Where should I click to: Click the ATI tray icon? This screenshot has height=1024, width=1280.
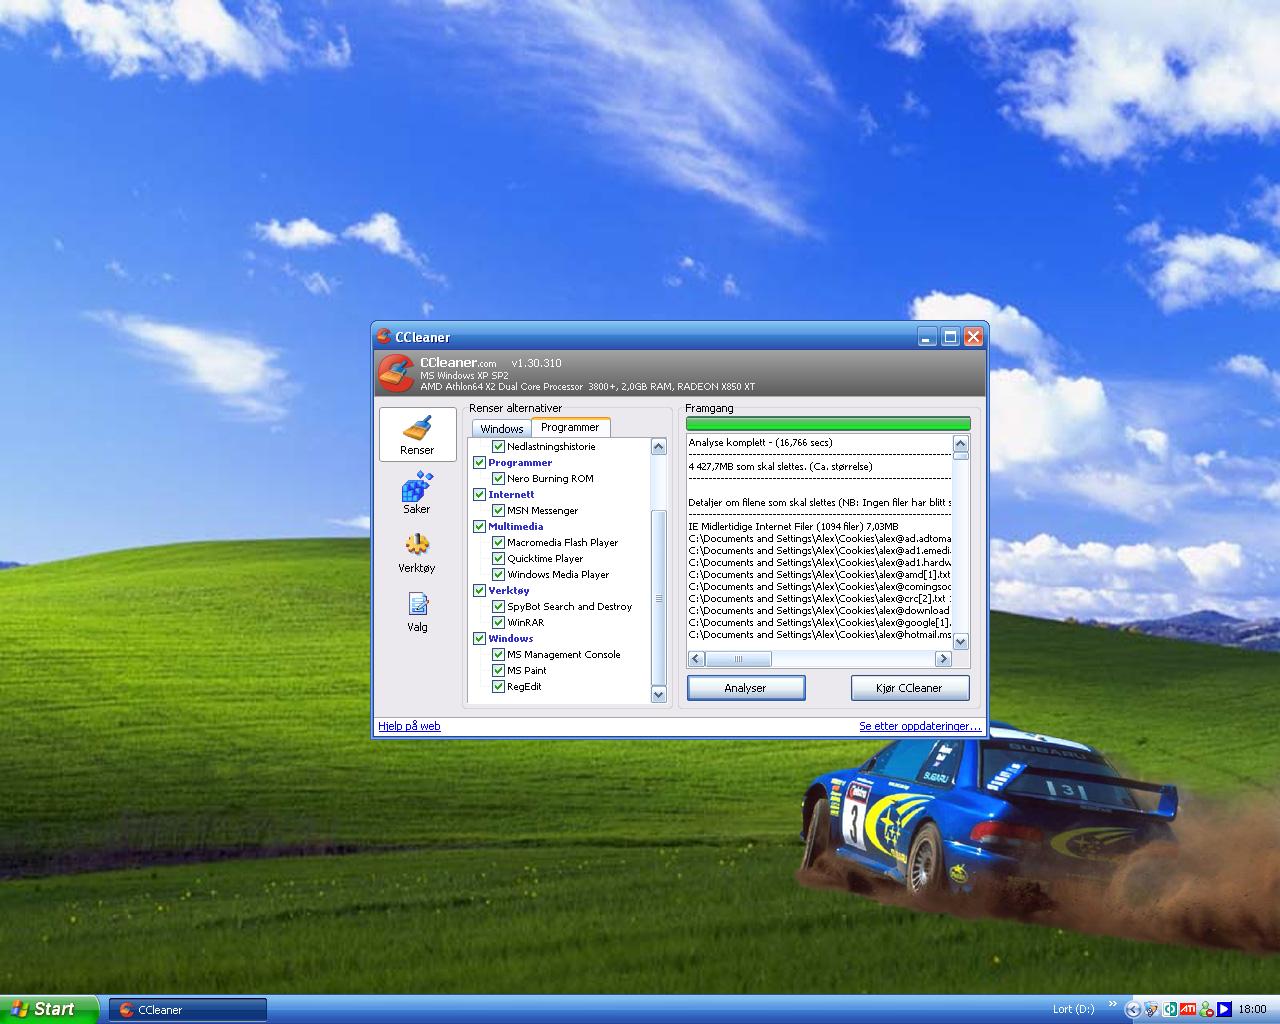(x=1188, y=1009)
